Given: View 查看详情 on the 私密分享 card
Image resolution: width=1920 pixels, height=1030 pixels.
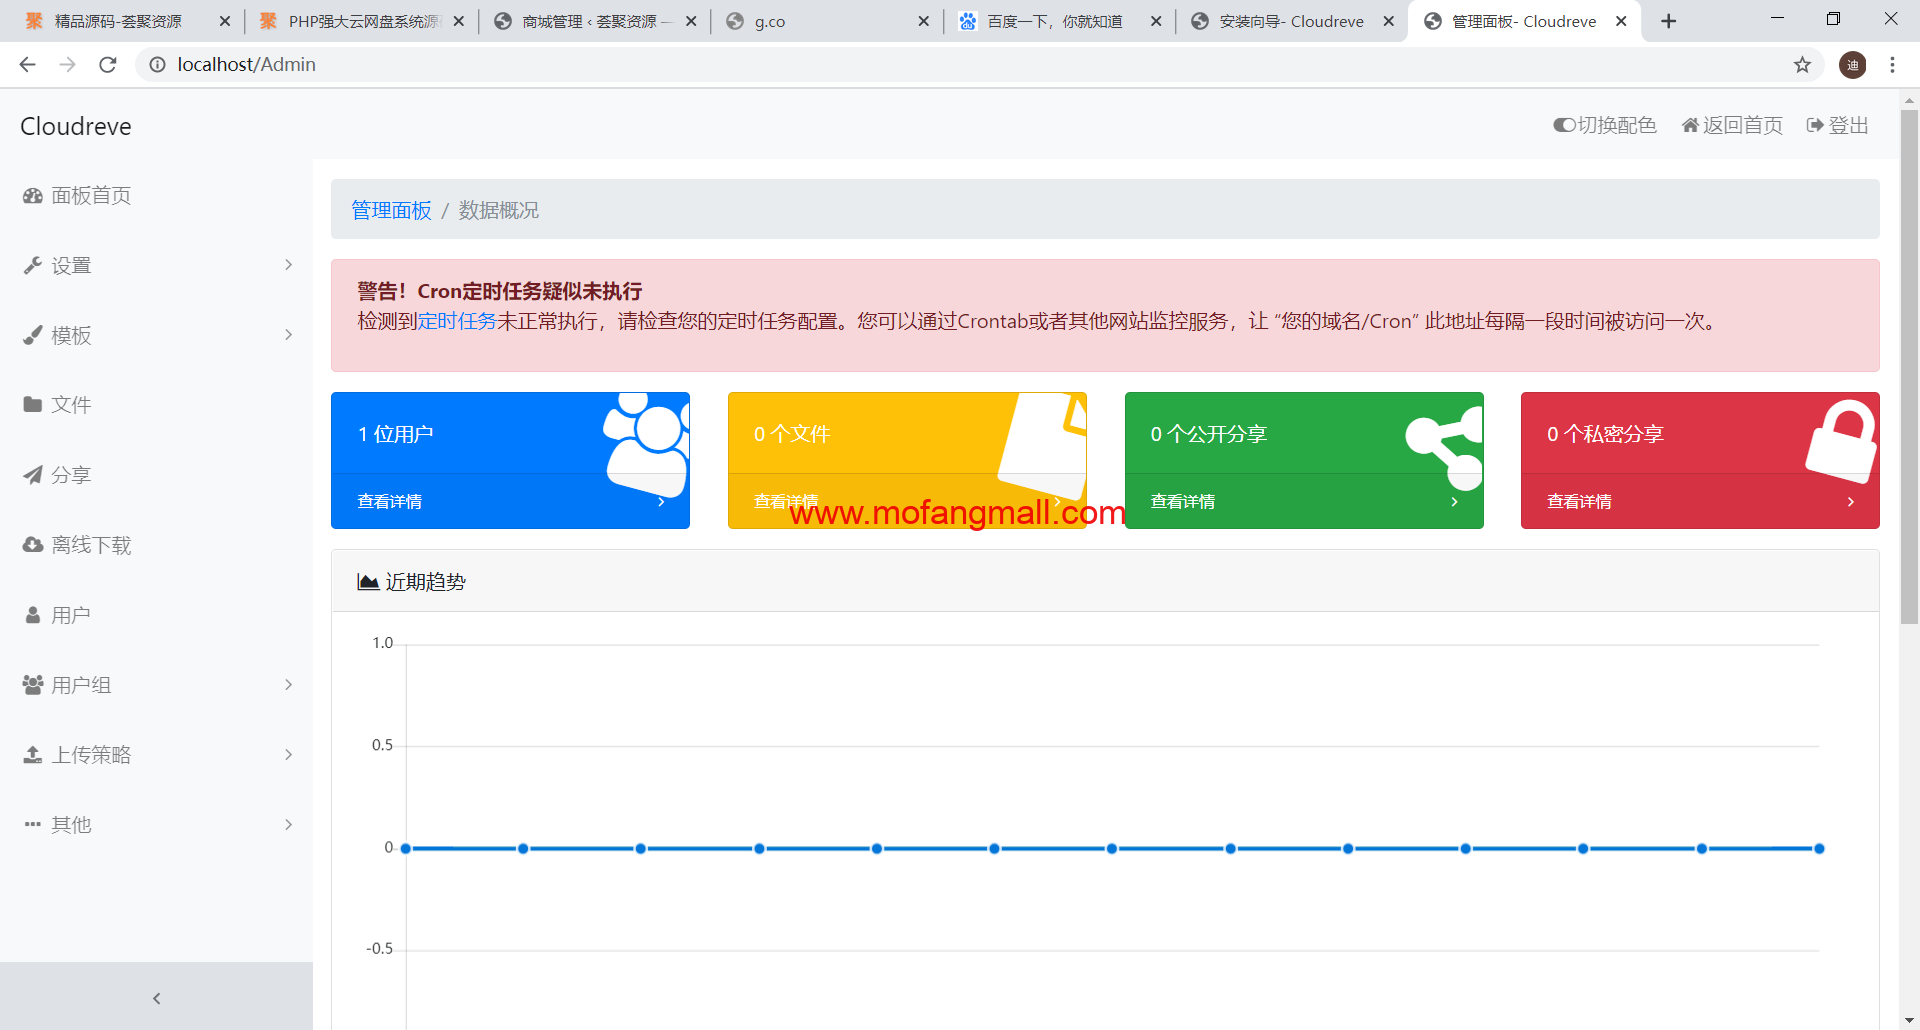Looking at the screenshot, I should click(1580, 502).
